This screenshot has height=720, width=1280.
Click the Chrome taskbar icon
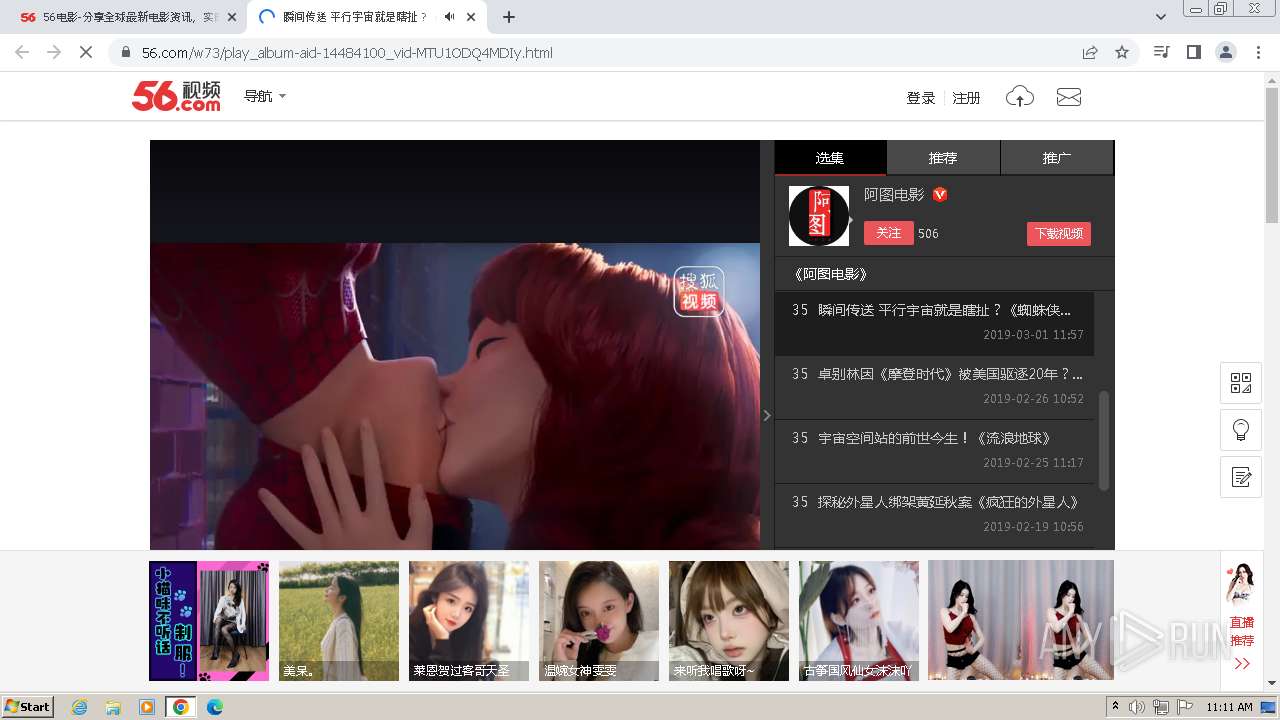coord(181,707)
